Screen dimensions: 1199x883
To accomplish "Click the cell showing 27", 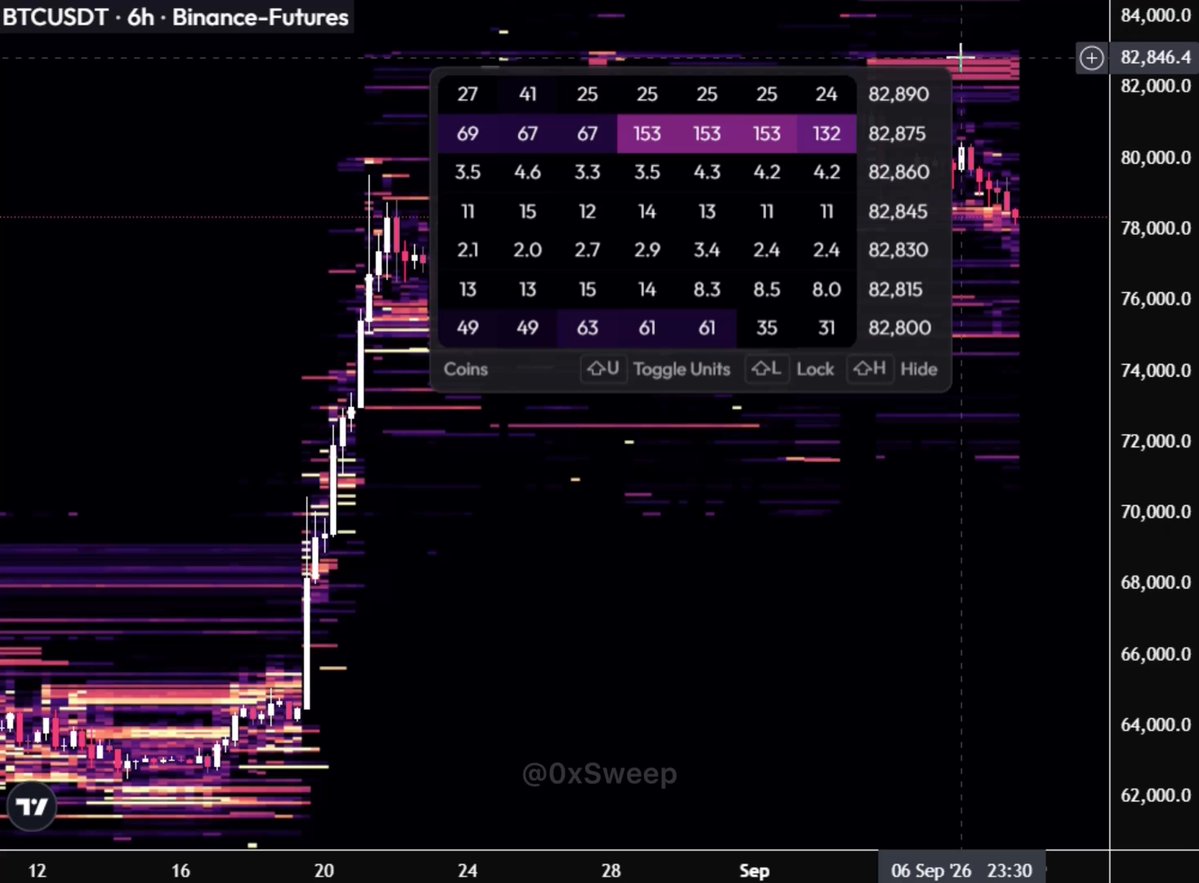I will pos(467,94).
